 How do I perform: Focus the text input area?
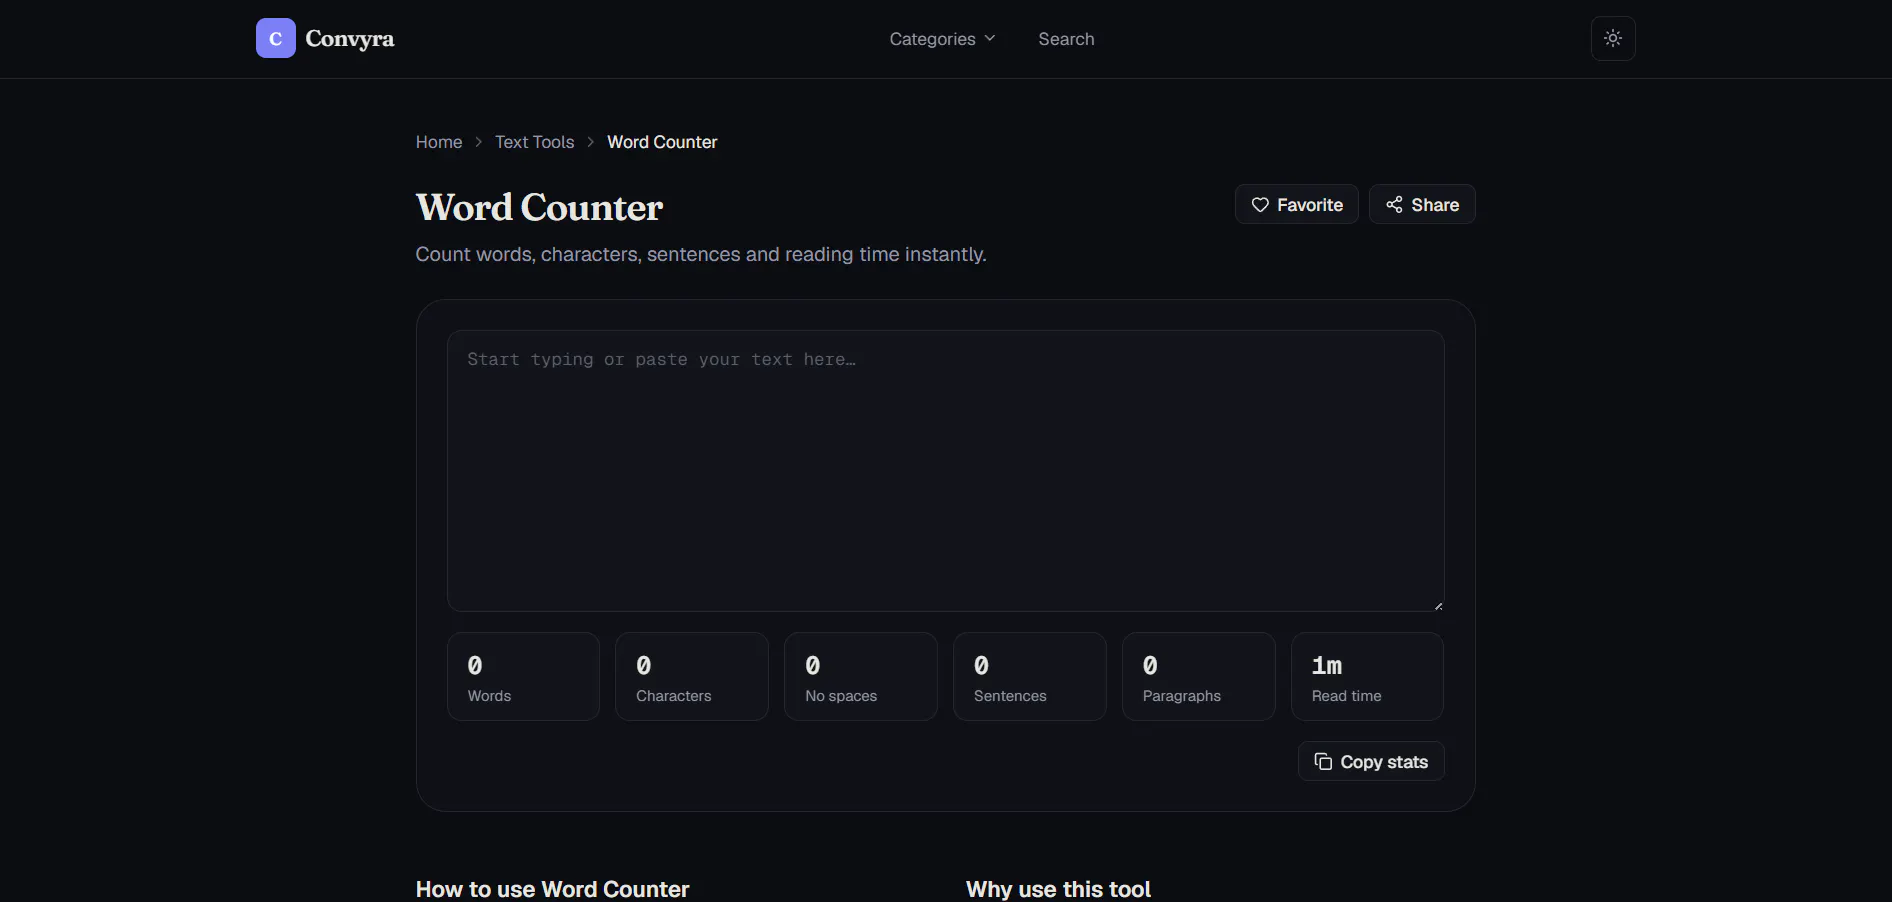click(x=946, y=471)
